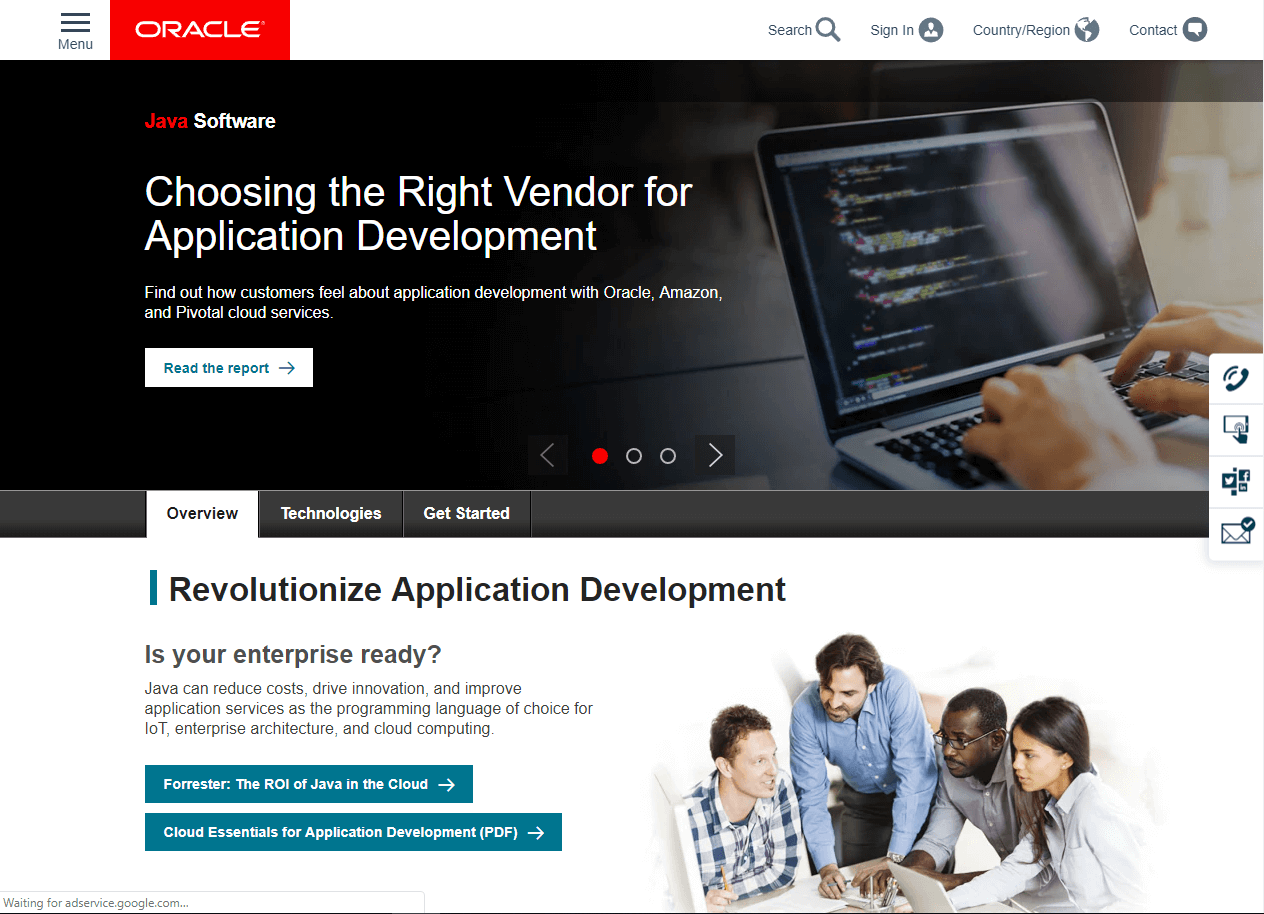Switch to the Get Started tab
This screenshot has height=914, width=1264.
tap(467, 514)
